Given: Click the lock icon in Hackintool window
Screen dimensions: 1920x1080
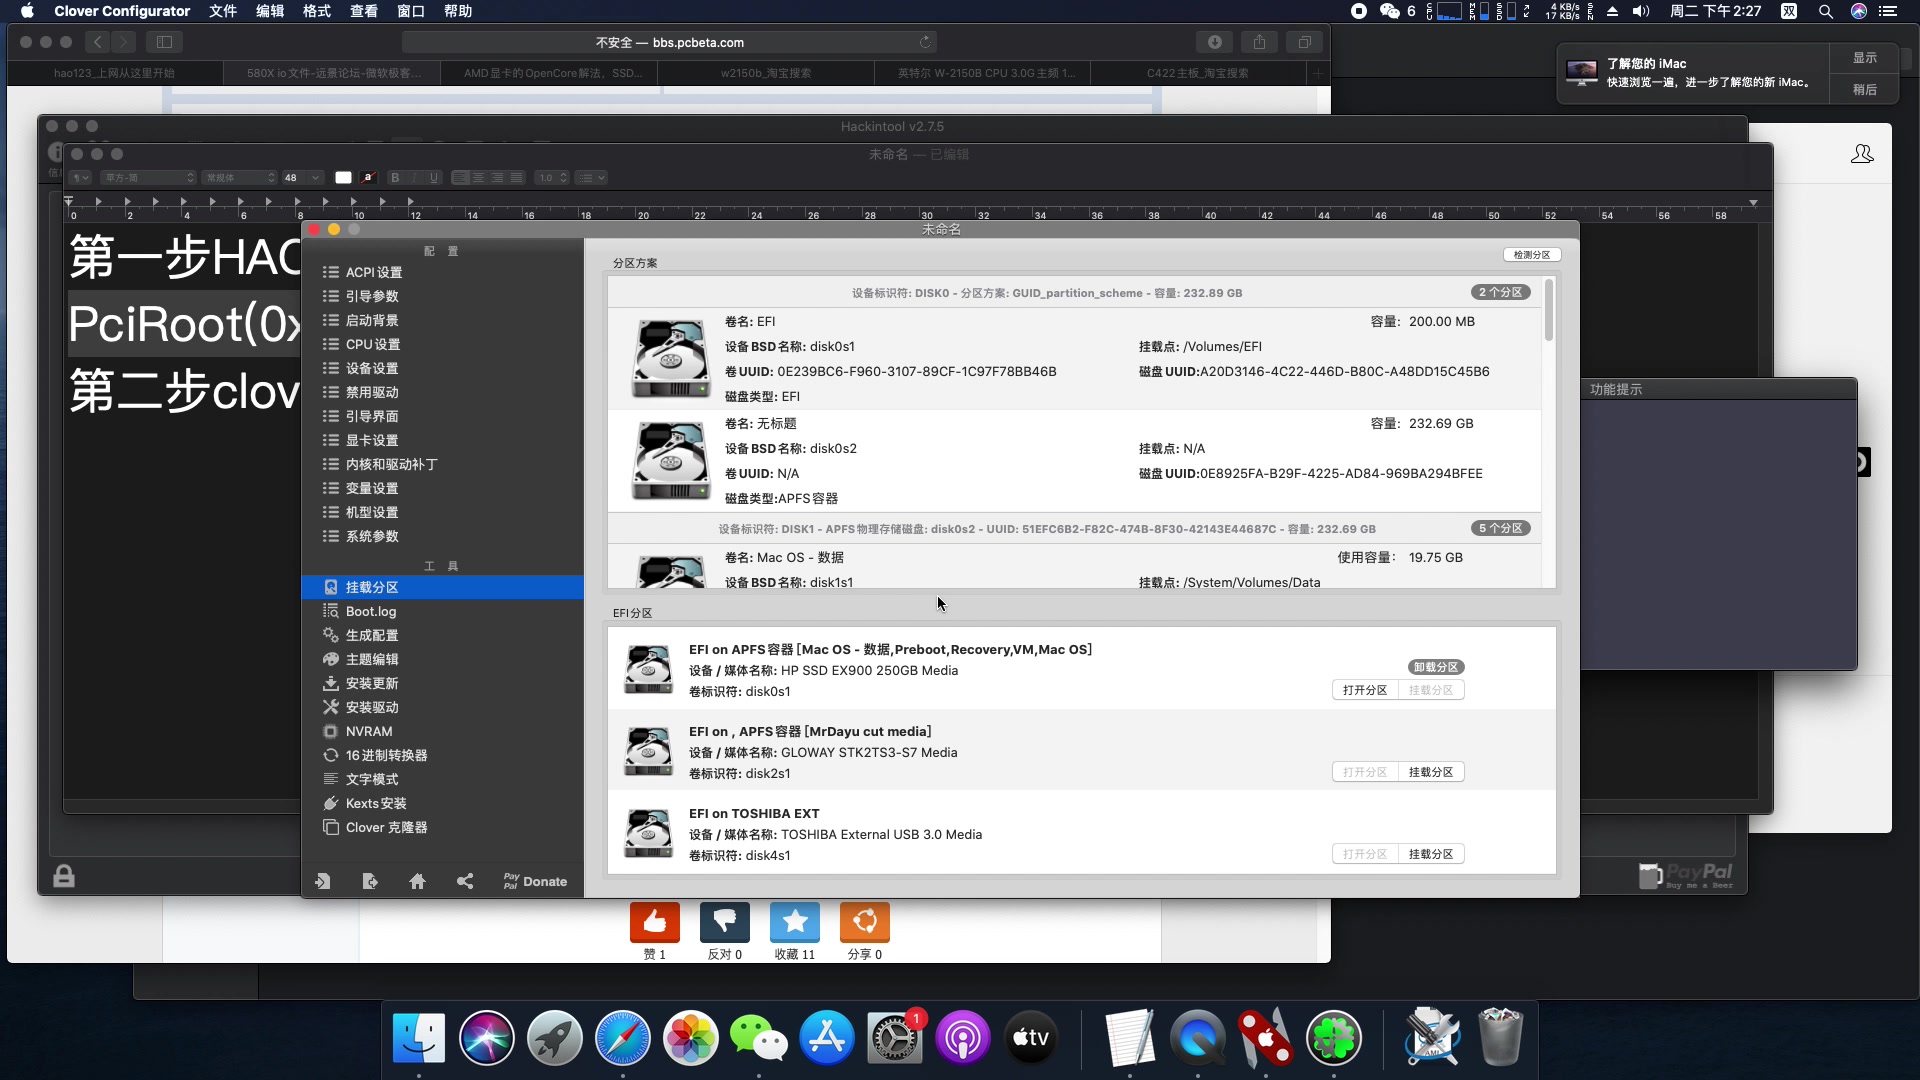Looking at the screenshot, I should click(x=64, y=876).
